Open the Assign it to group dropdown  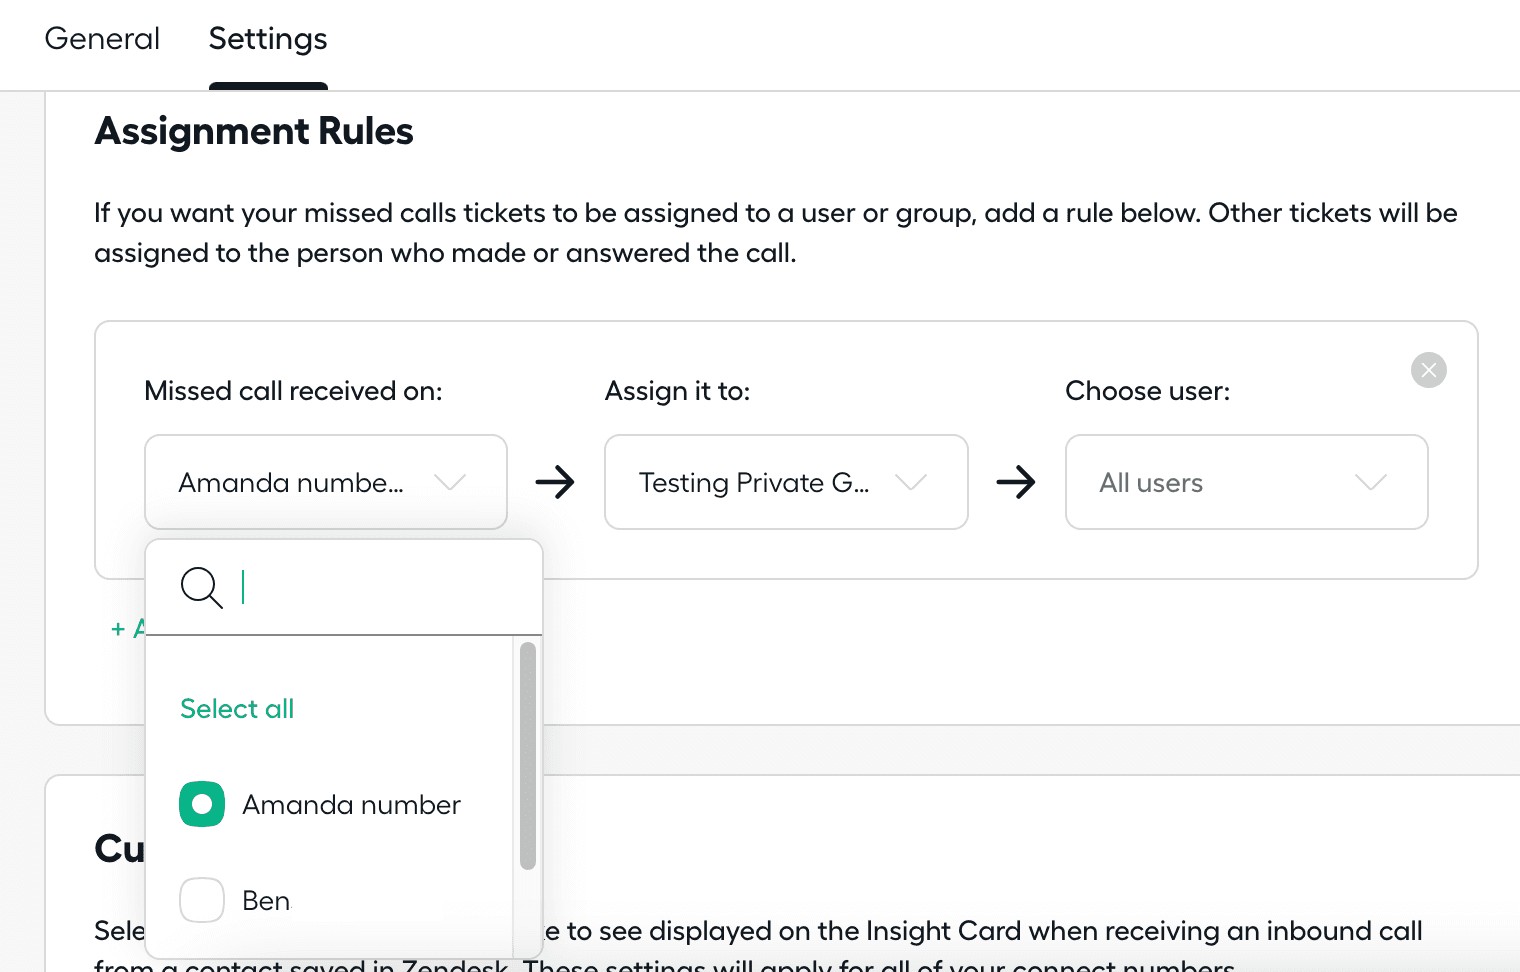[786, 482]
